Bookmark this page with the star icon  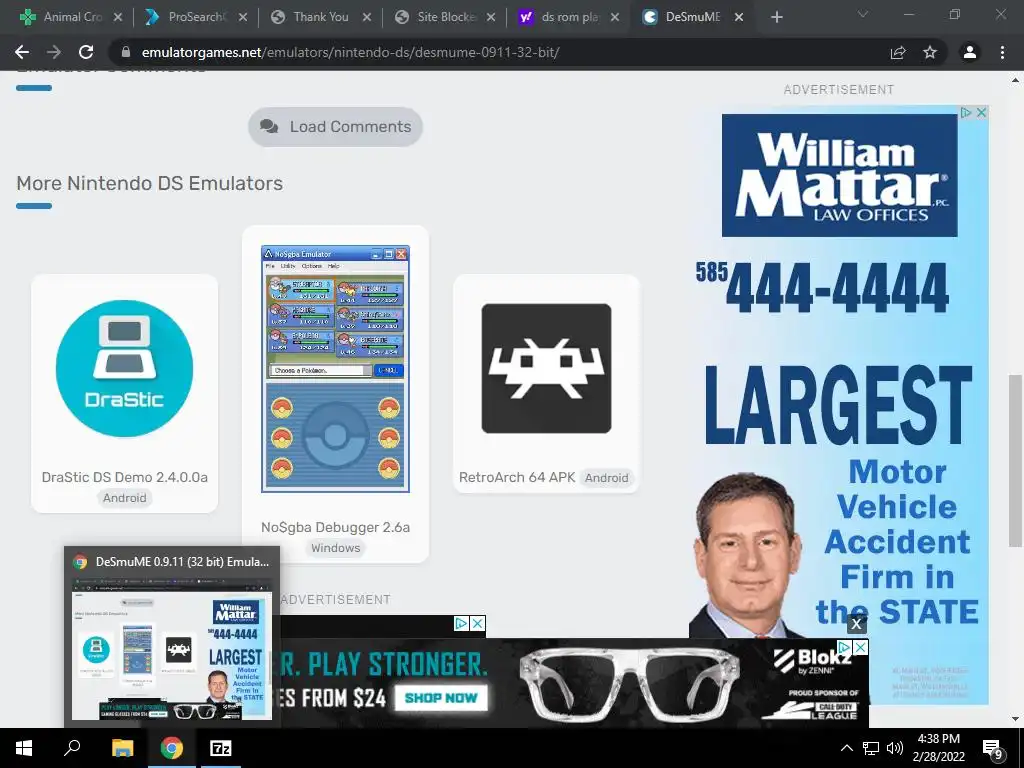point(930,52)
